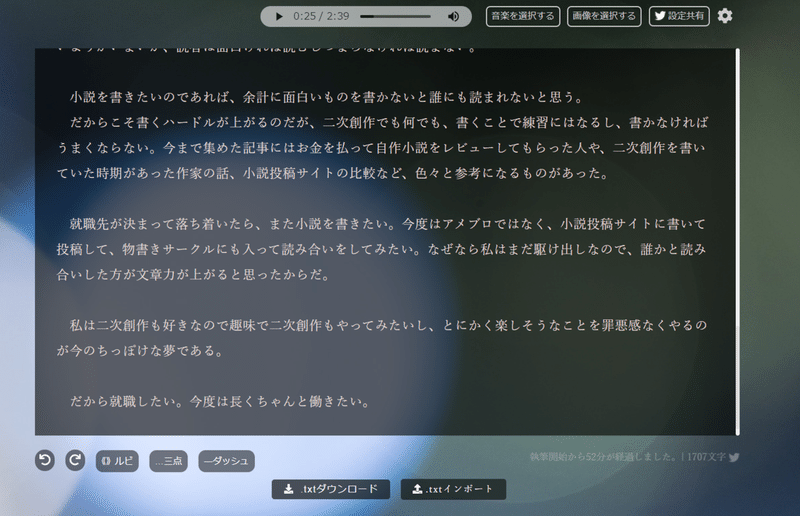The width and height of the screenshot is (800, 516).
Task: Redo the last undone edit
Action: [x=75, y=460]
